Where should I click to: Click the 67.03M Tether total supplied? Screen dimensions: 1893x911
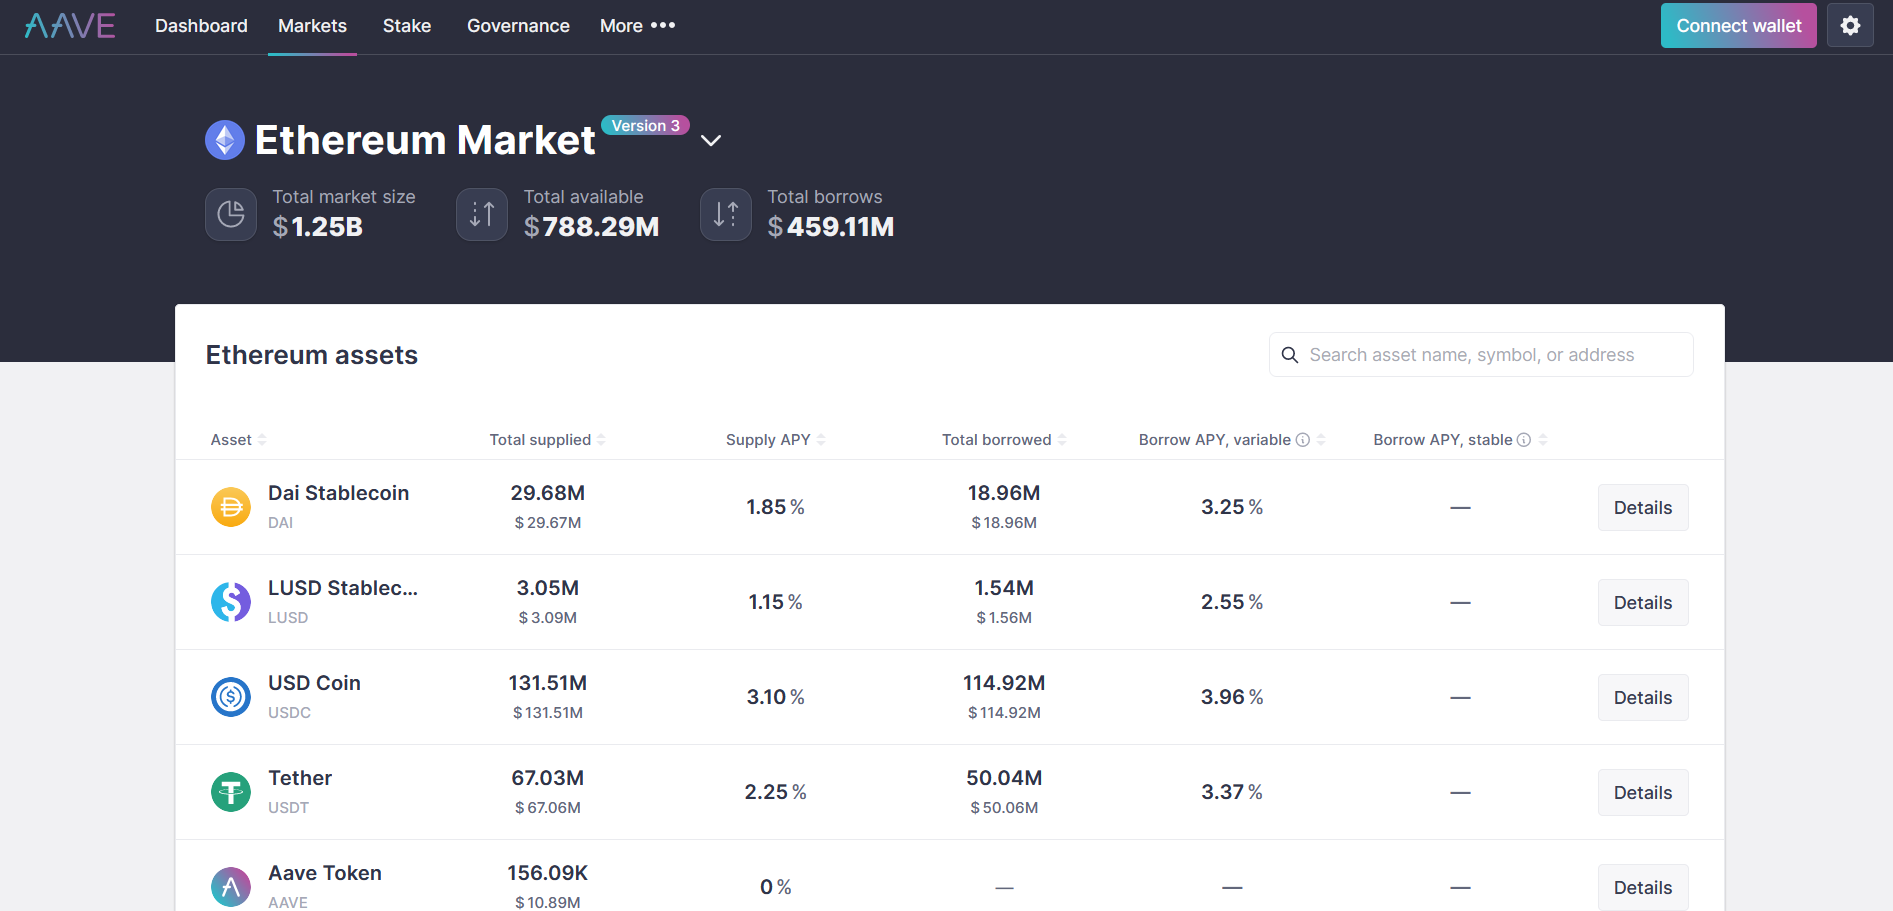pos(547,778)
